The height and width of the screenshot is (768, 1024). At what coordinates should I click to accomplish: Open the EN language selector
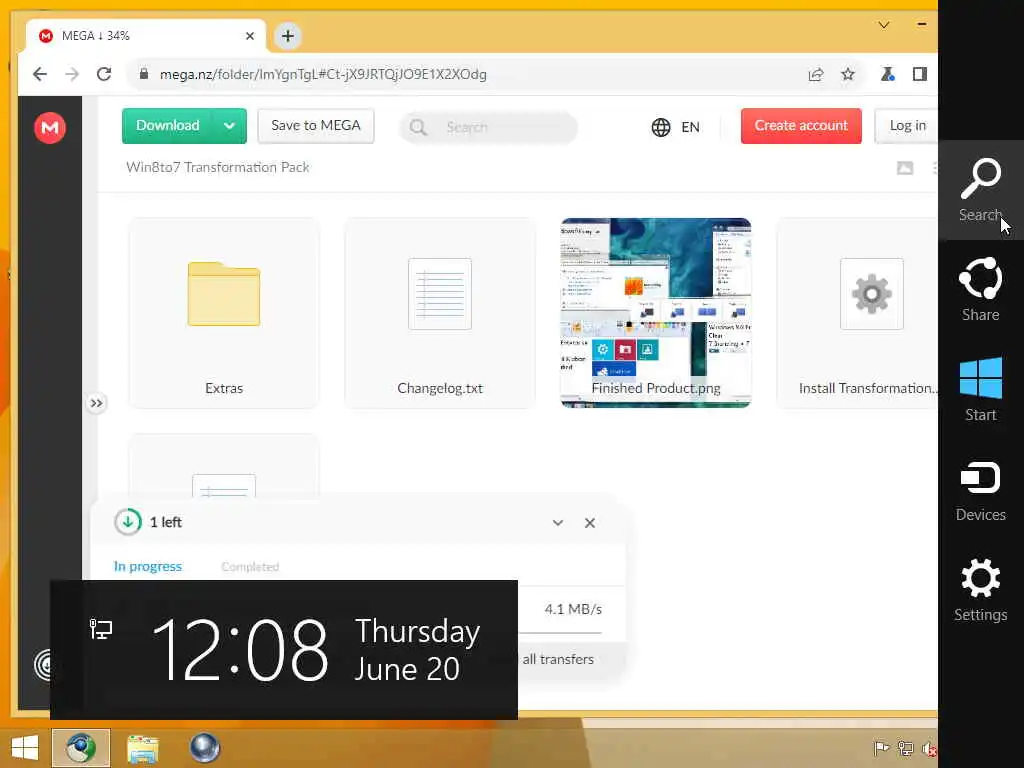(x=675, y=127)
